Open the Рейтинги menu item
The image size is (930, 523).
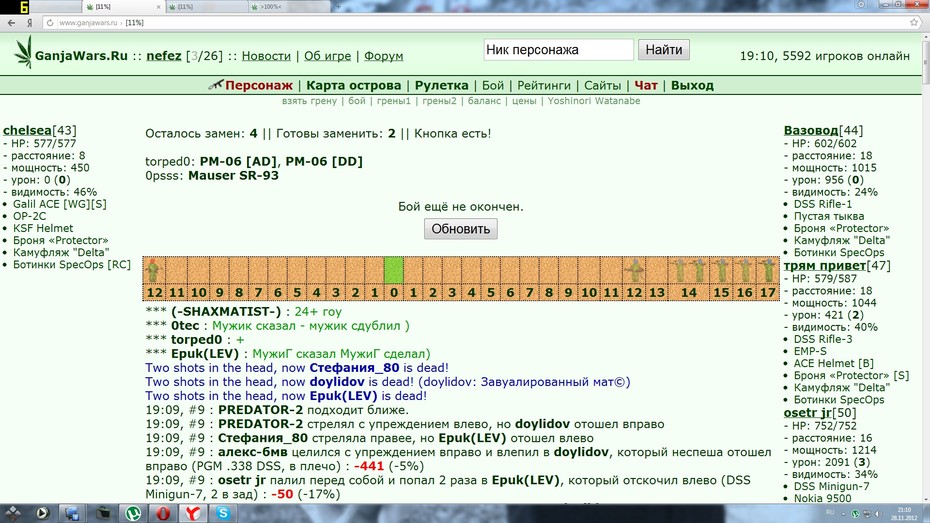click(x=544, y=85)
